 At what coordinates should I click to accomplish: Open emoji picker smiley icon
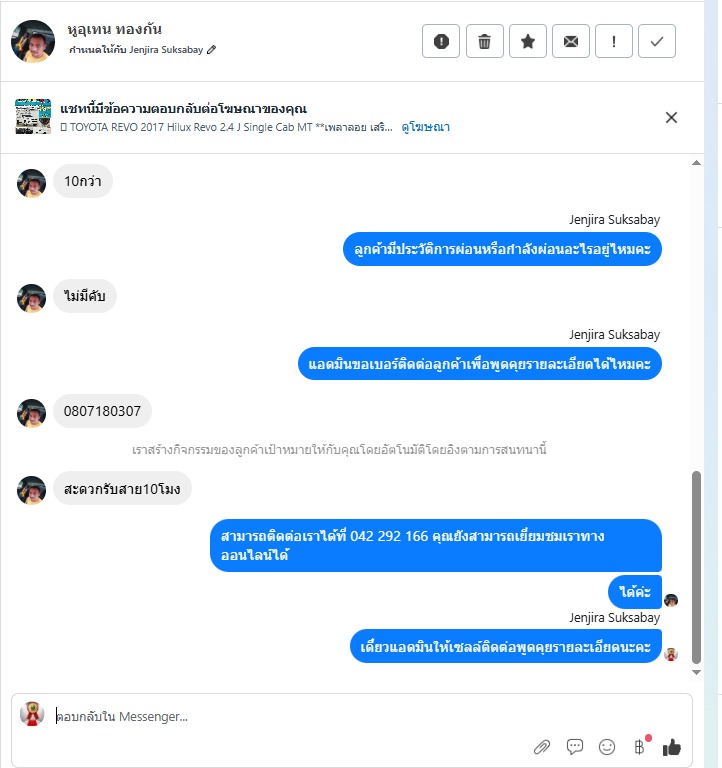coord(607,746)
